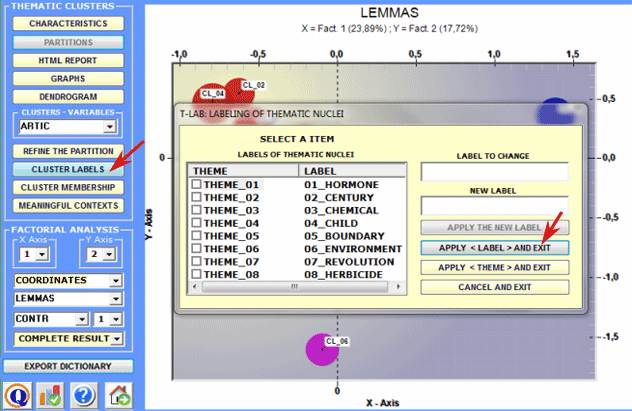Click APPLY <LABEL> AND EXIT button
Screen dimensions: 632x411
pos(494,247)
